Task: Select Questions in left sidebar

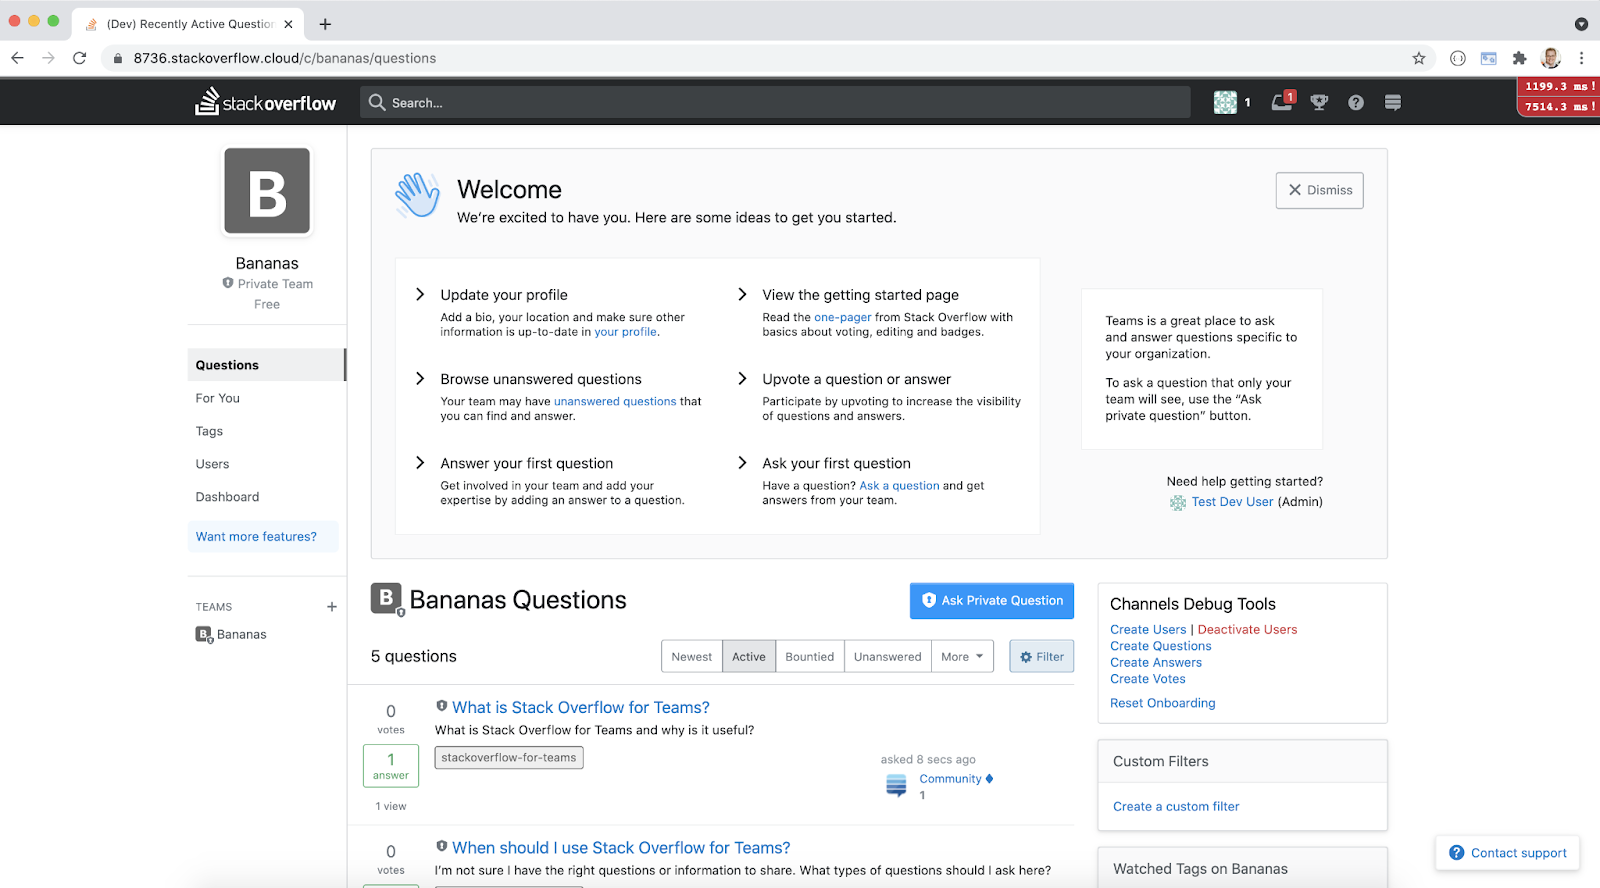Action: click(266, 365)
